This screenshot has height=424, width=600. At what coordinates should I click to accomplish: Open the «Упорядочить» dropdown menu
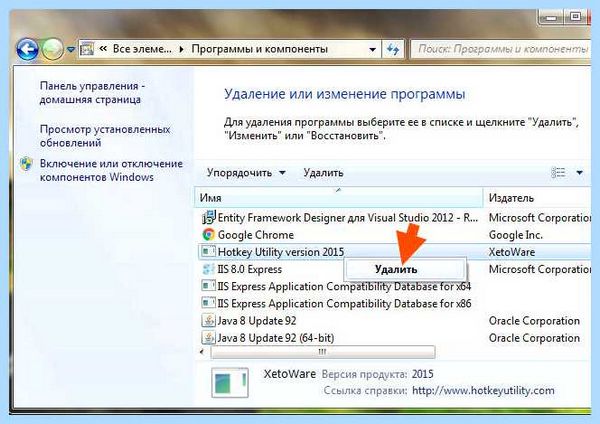(246, 173)
